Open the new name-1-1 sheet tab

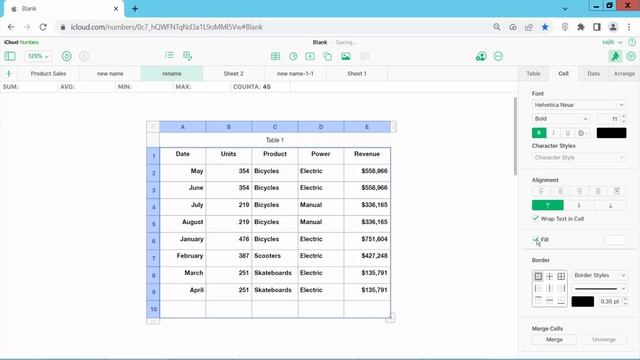click(295, 73)
